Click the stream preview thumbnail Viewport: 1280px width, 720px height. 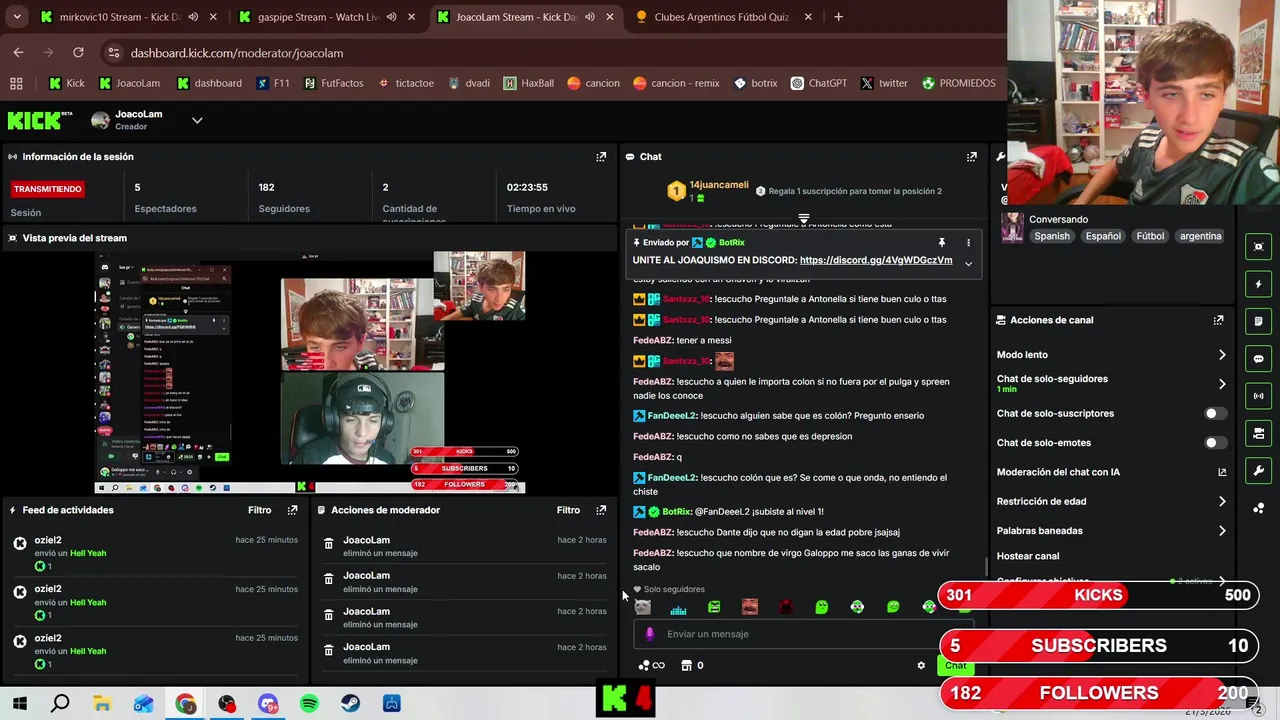click(x=310, y=373)
